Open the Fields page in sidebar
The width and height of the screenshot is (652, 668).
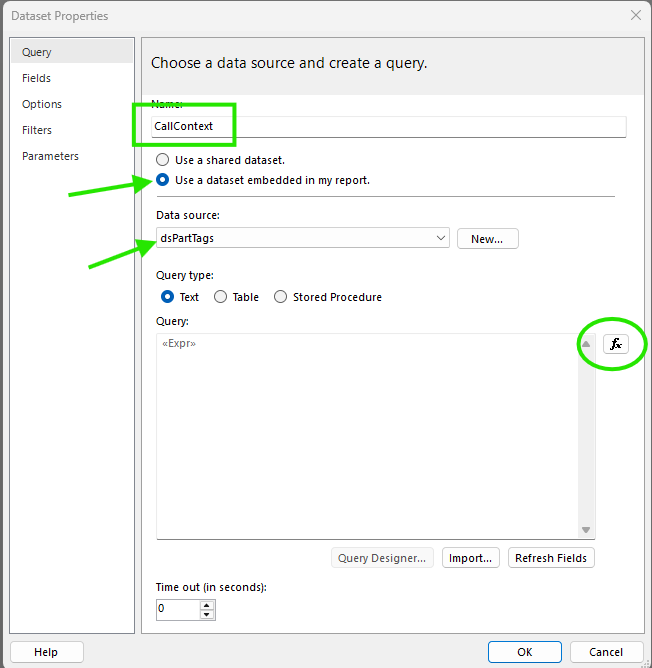click(36, 78)
